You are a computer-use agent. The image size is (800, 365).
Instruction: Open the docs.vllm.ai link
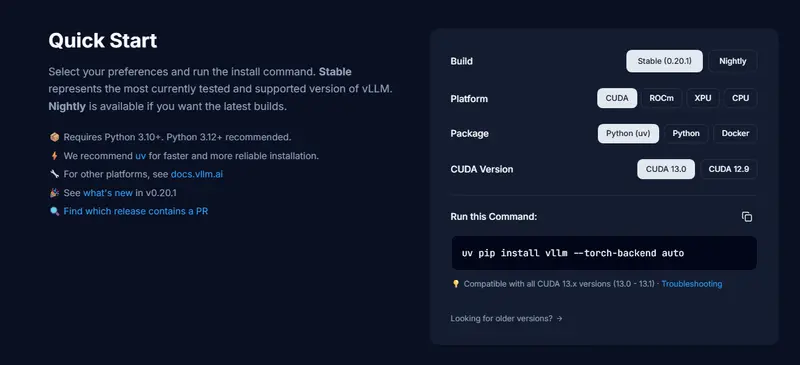197,174
